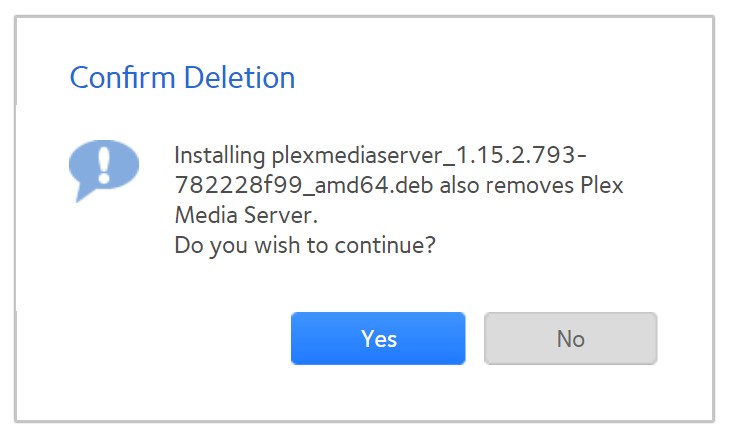The image size is (733, 432).
Task: Click the "Do you wish to continue?" text
Action: pyautogui.click(x=304, y=244)
